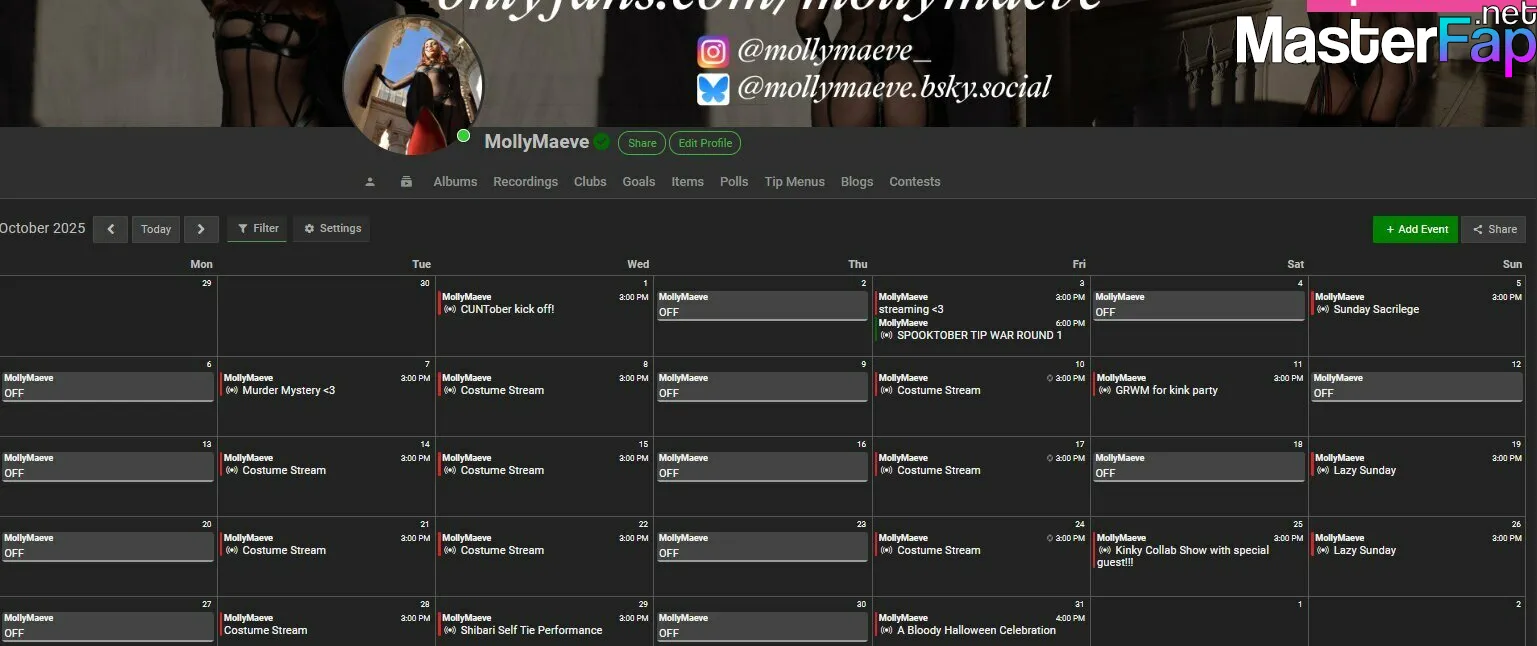Open the Tip Menus tab
Viewport: 1537px width, 646px height.
[794, 182]
